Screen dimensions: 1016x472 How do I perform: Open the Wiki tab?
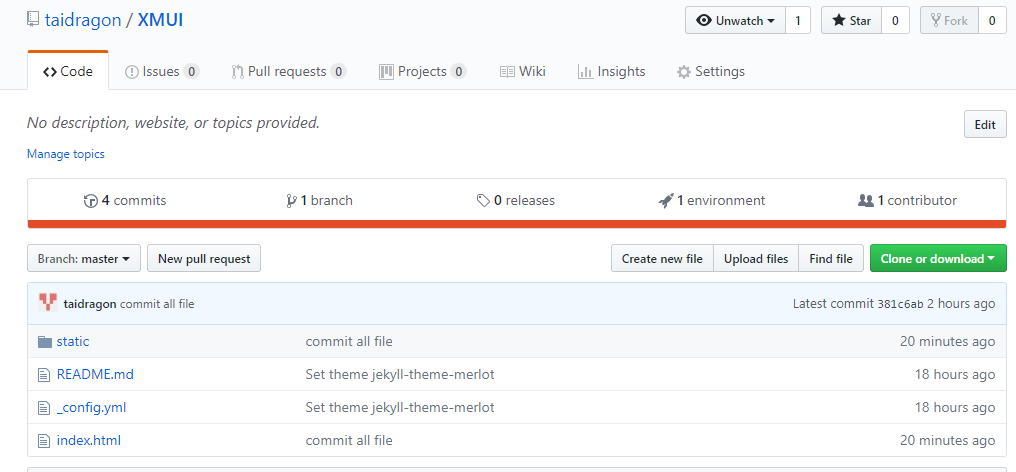[523, 71]
